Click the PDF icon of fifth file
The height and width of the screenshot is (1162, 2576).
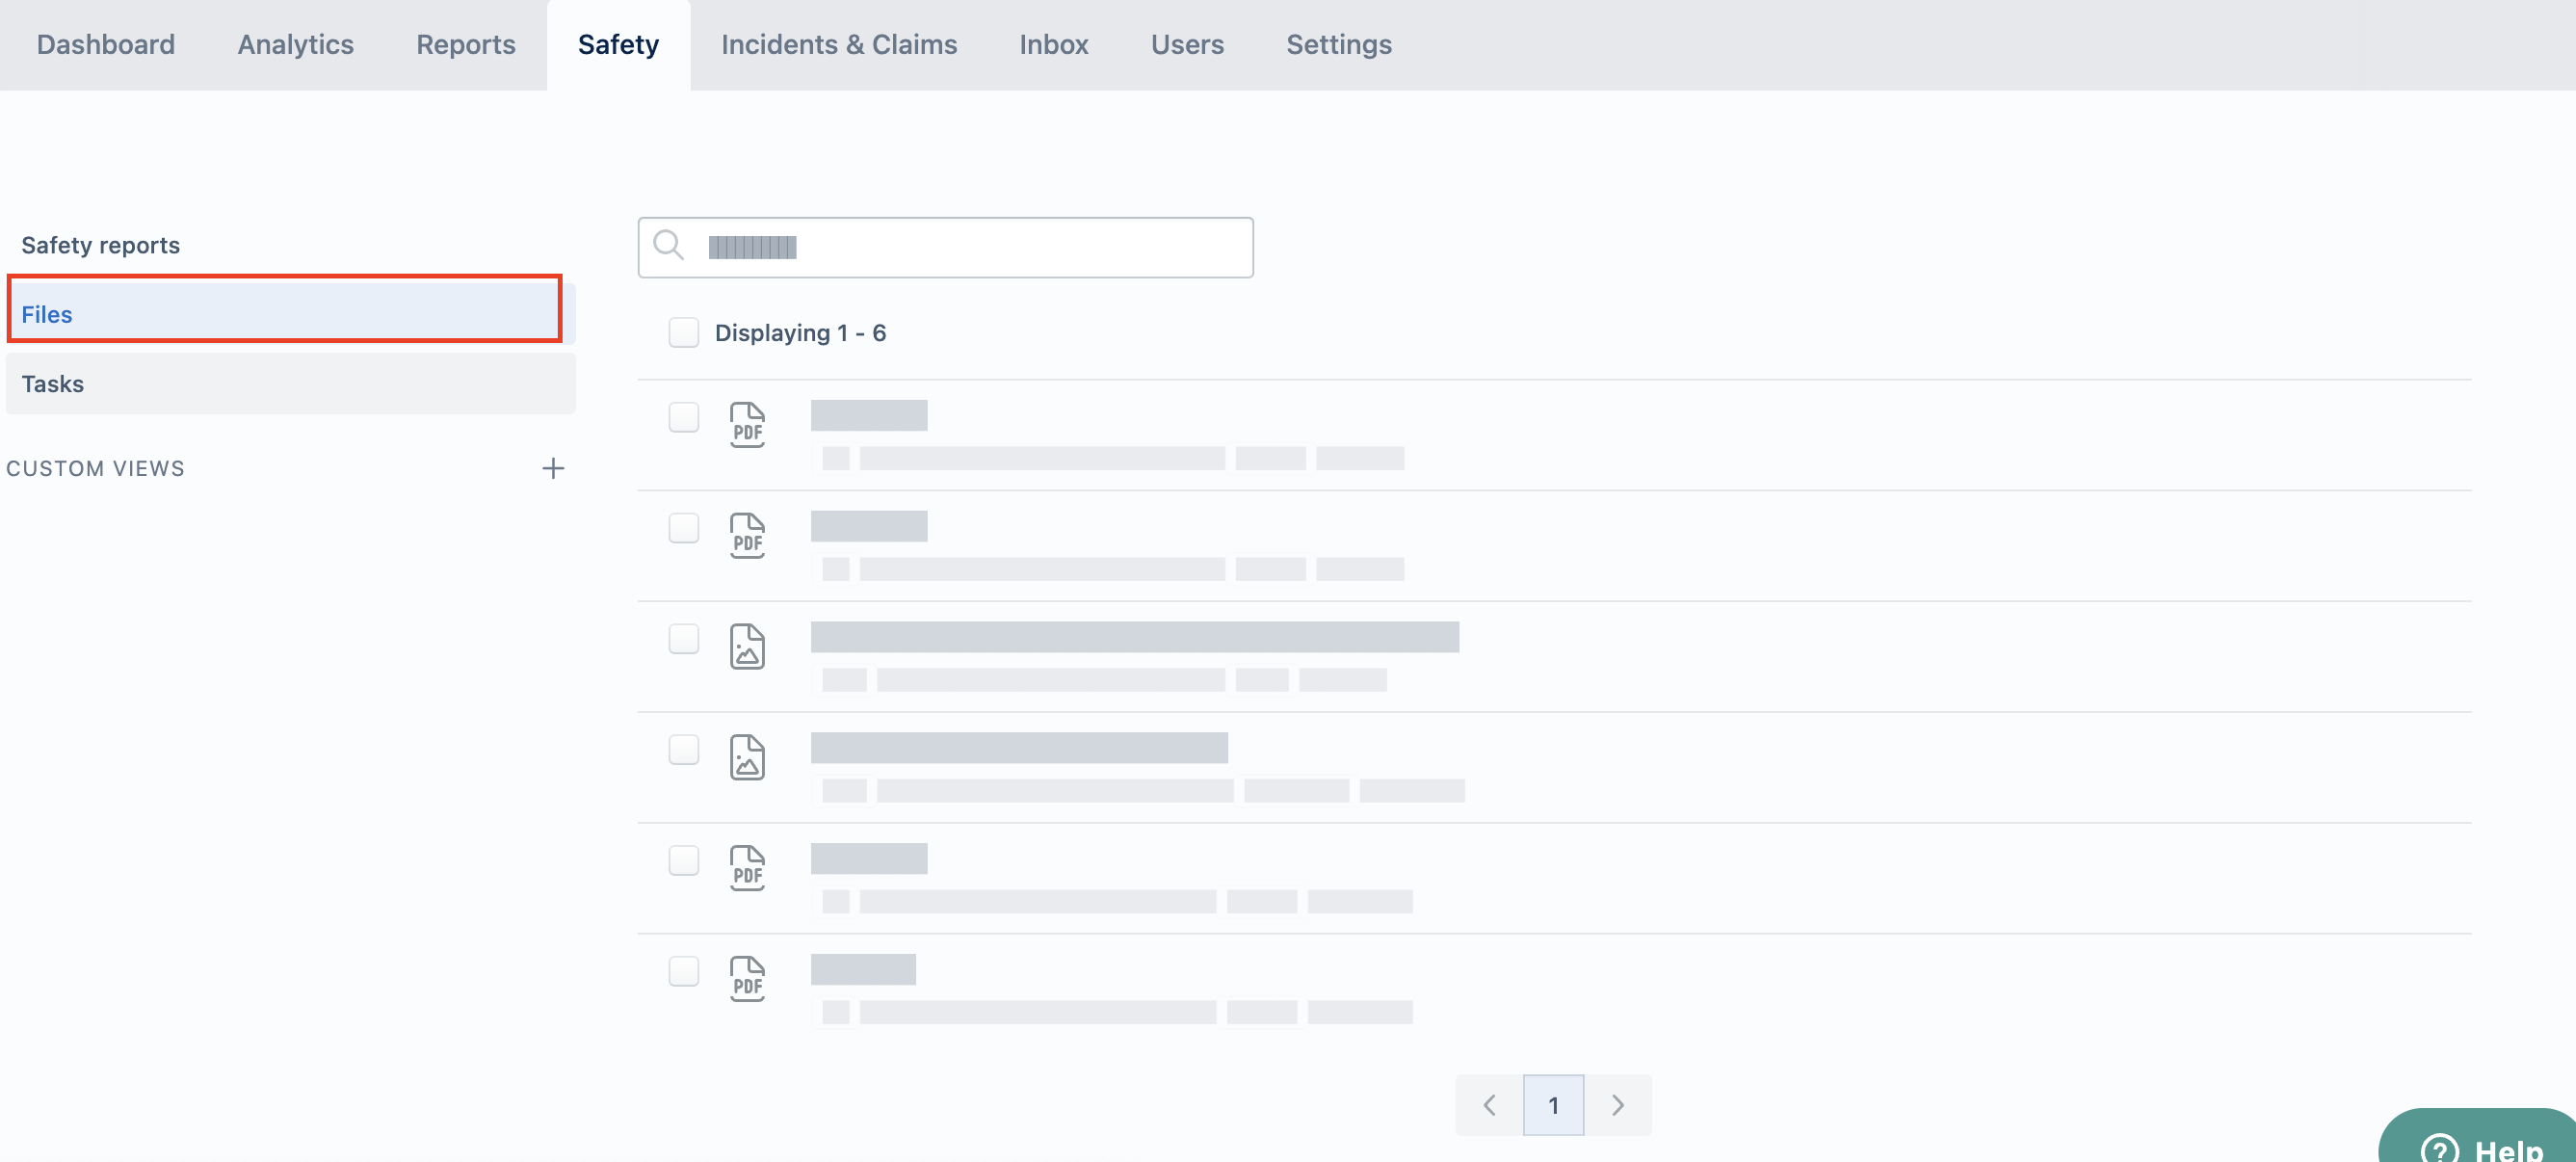coord(747,868)
